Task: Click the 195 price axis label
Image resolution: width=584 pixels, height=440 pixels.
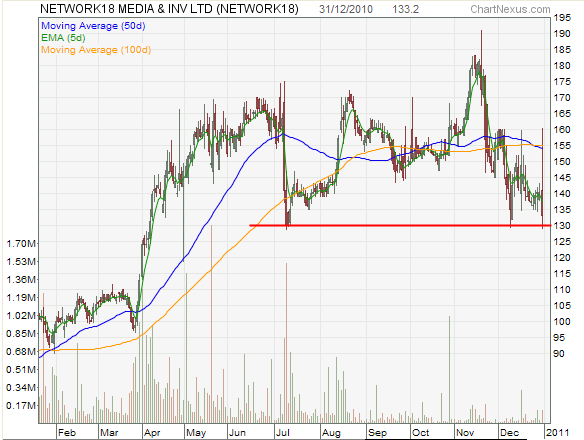Action: (x=562, y=18)
